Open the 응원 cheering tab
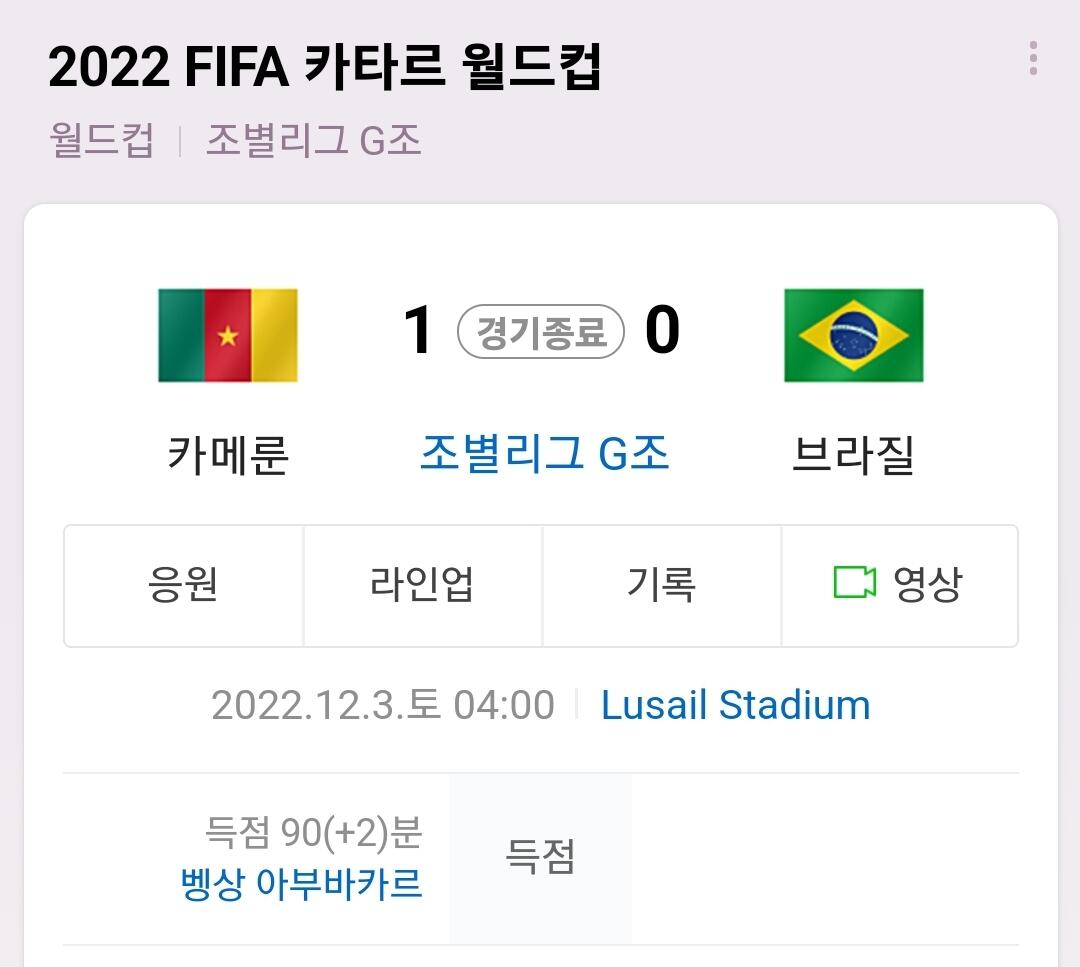1080x967 pixels. [183, 585]
